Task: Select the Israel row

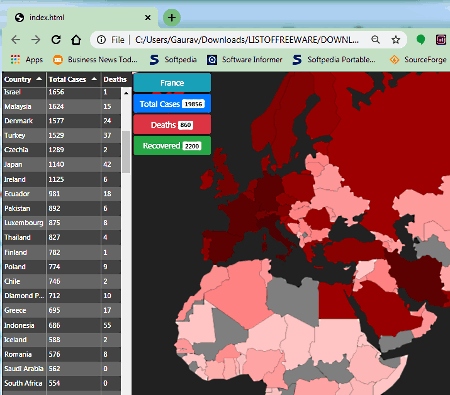Action: pyautogui.click(x=62, y=92)
